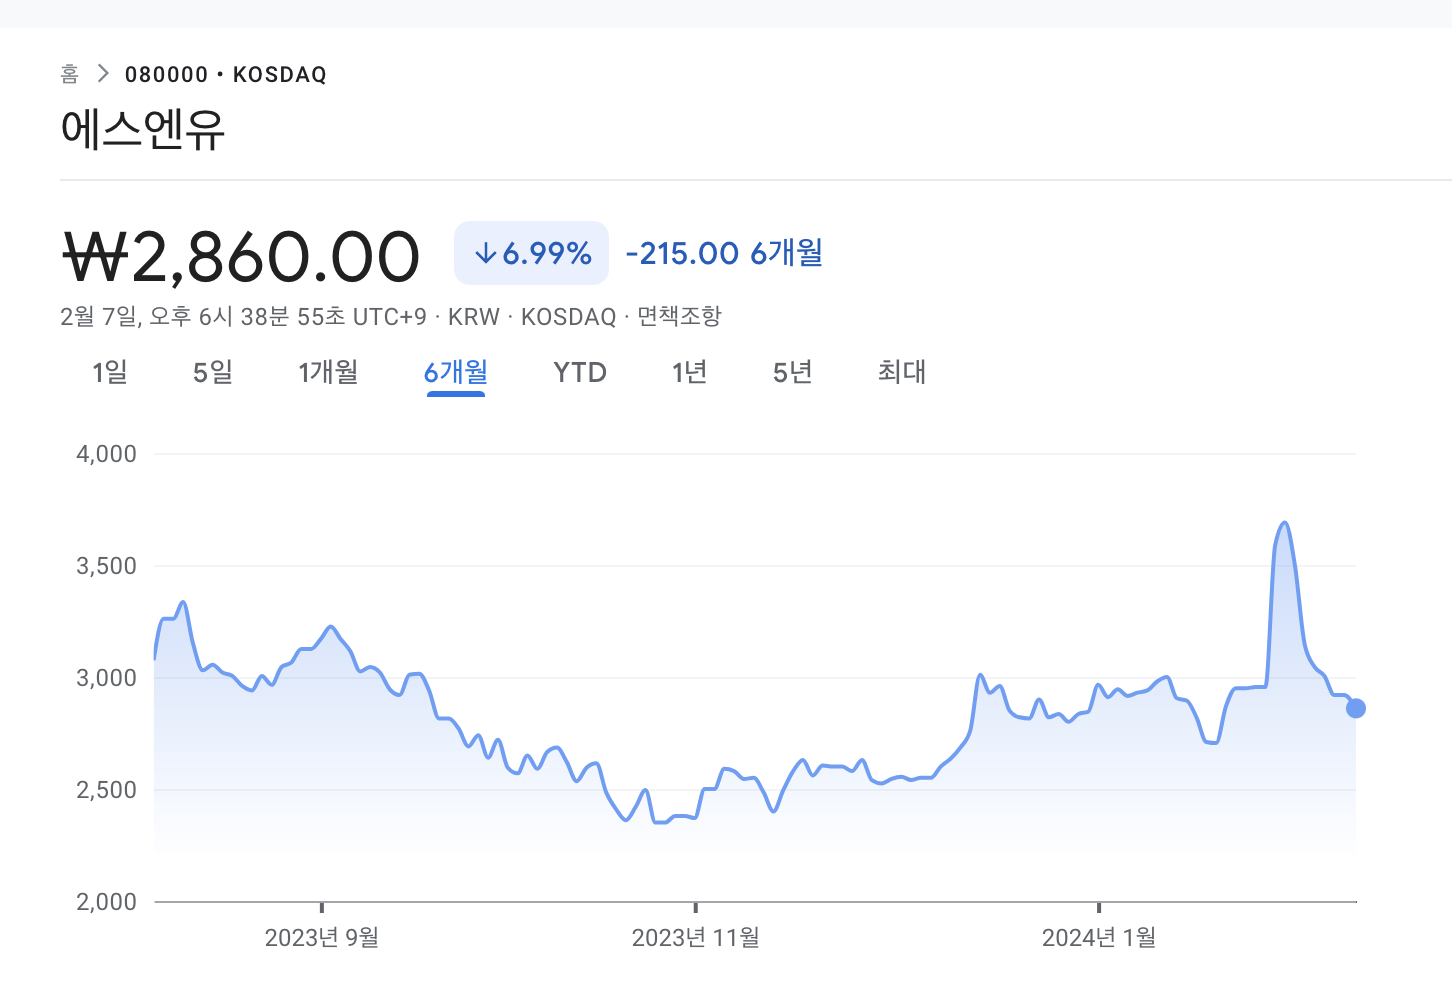
Task: Select the 5일 range tab
Action: [213, 372]
